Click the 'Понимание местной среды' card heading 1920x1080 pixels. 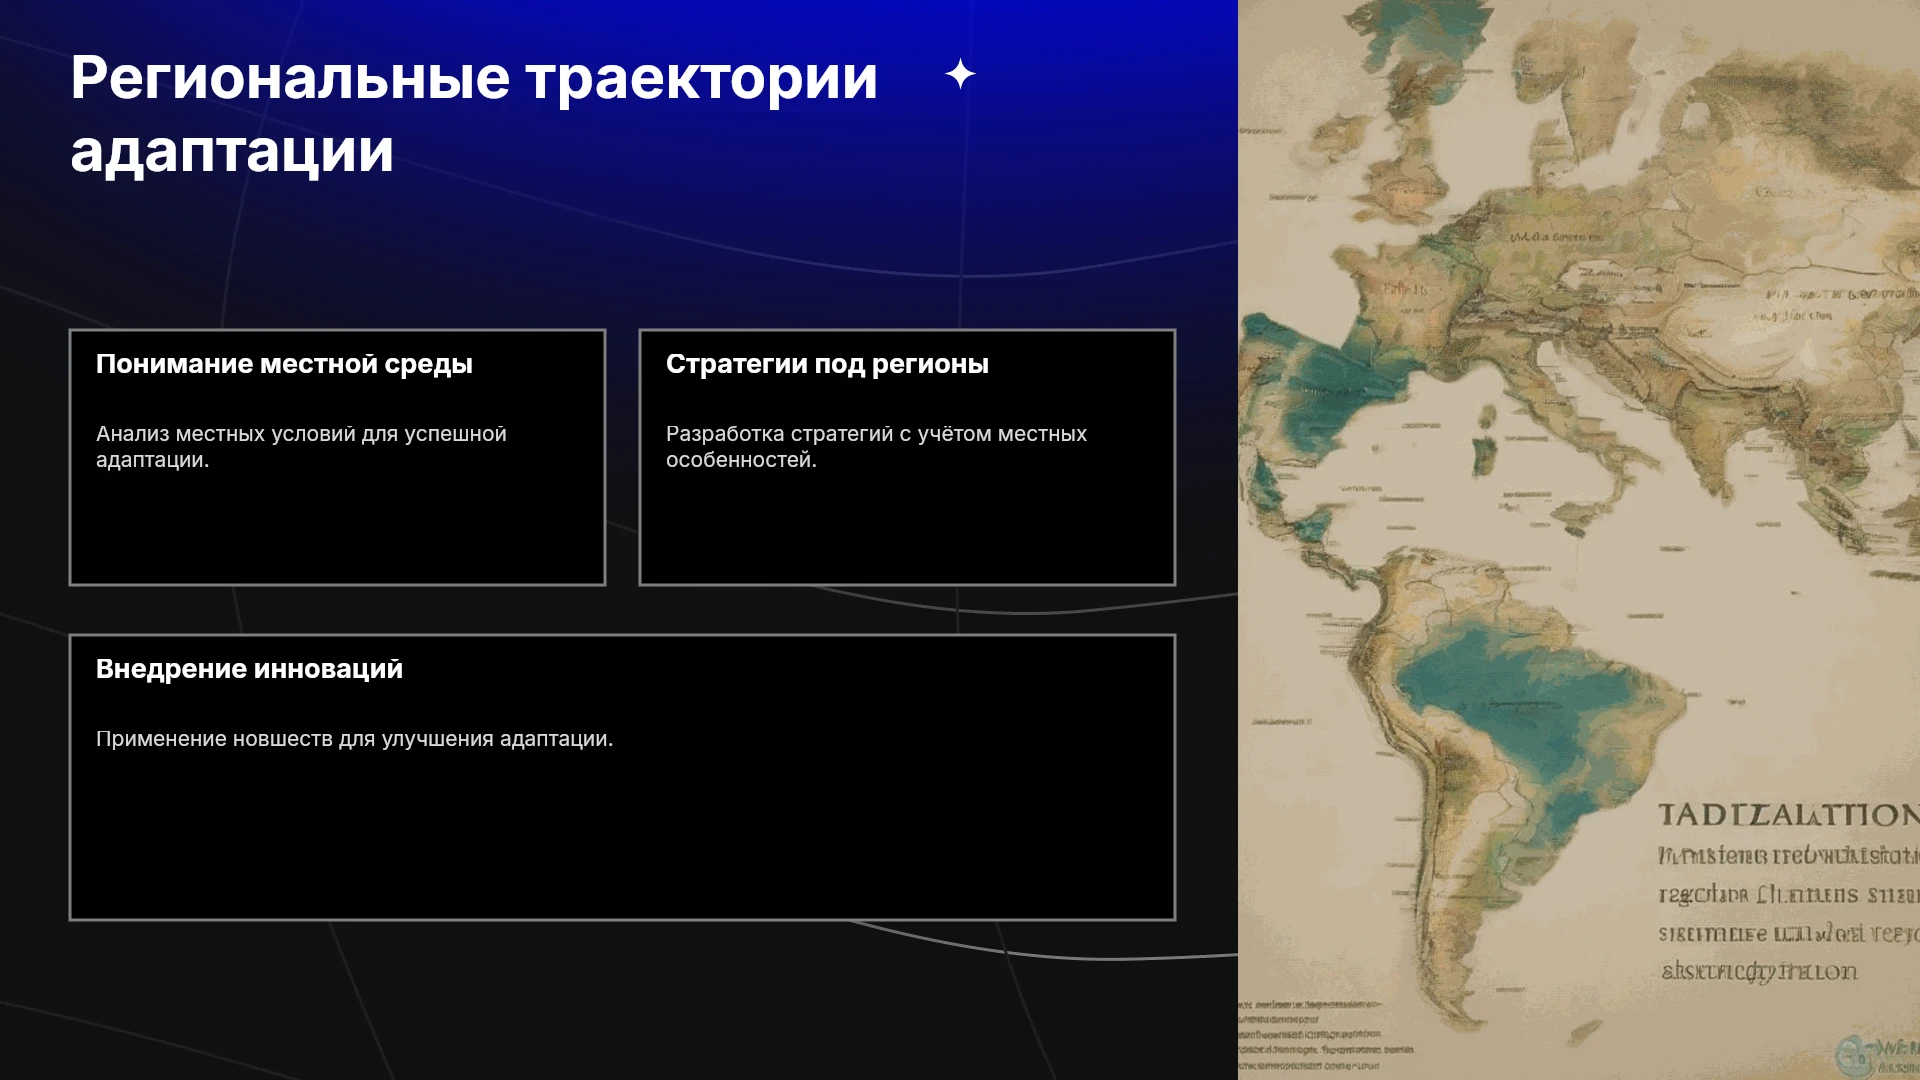click(x=284, y=364)
